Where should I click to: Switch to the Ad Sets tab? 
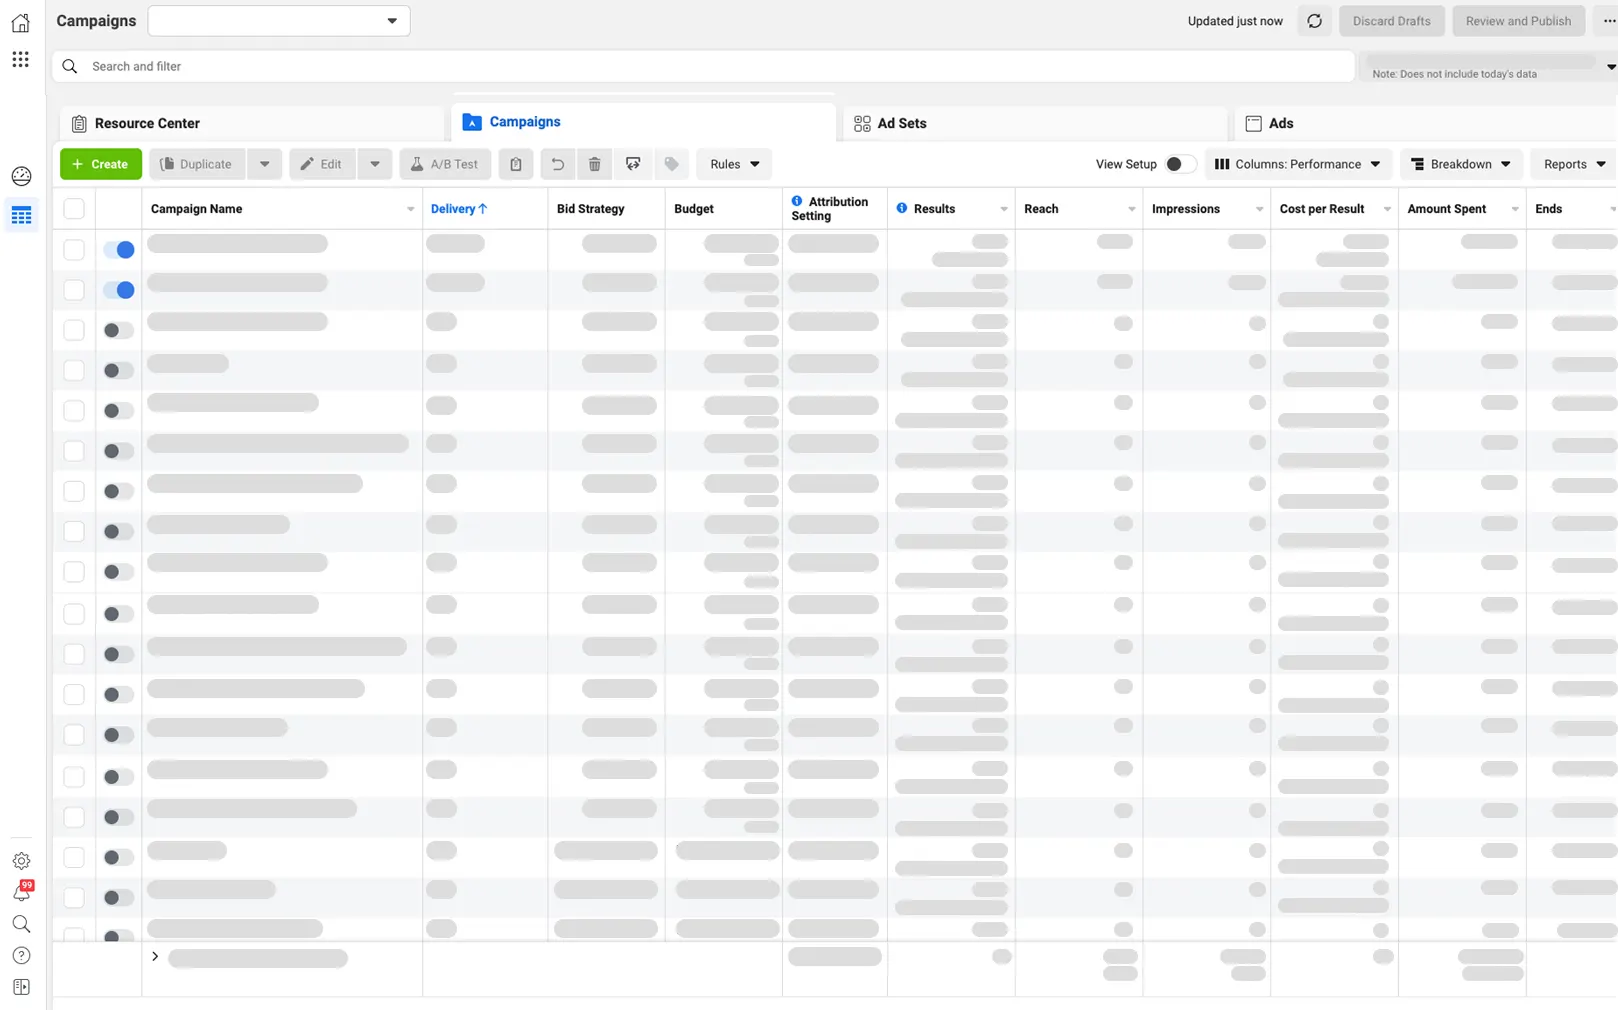1035,124
